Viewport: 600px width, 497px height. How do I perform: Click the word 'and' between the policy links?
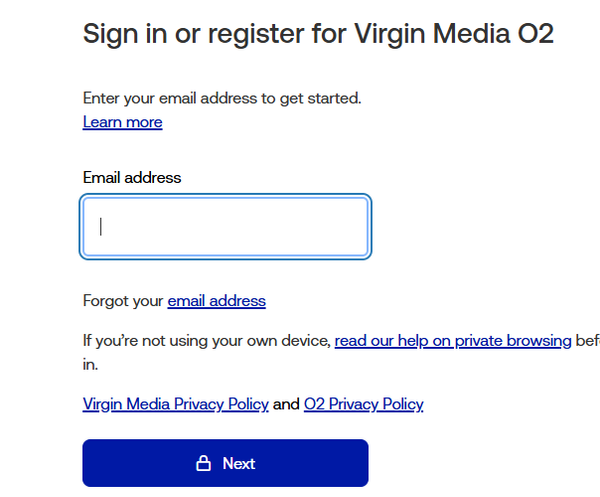[x=286, y=404]
